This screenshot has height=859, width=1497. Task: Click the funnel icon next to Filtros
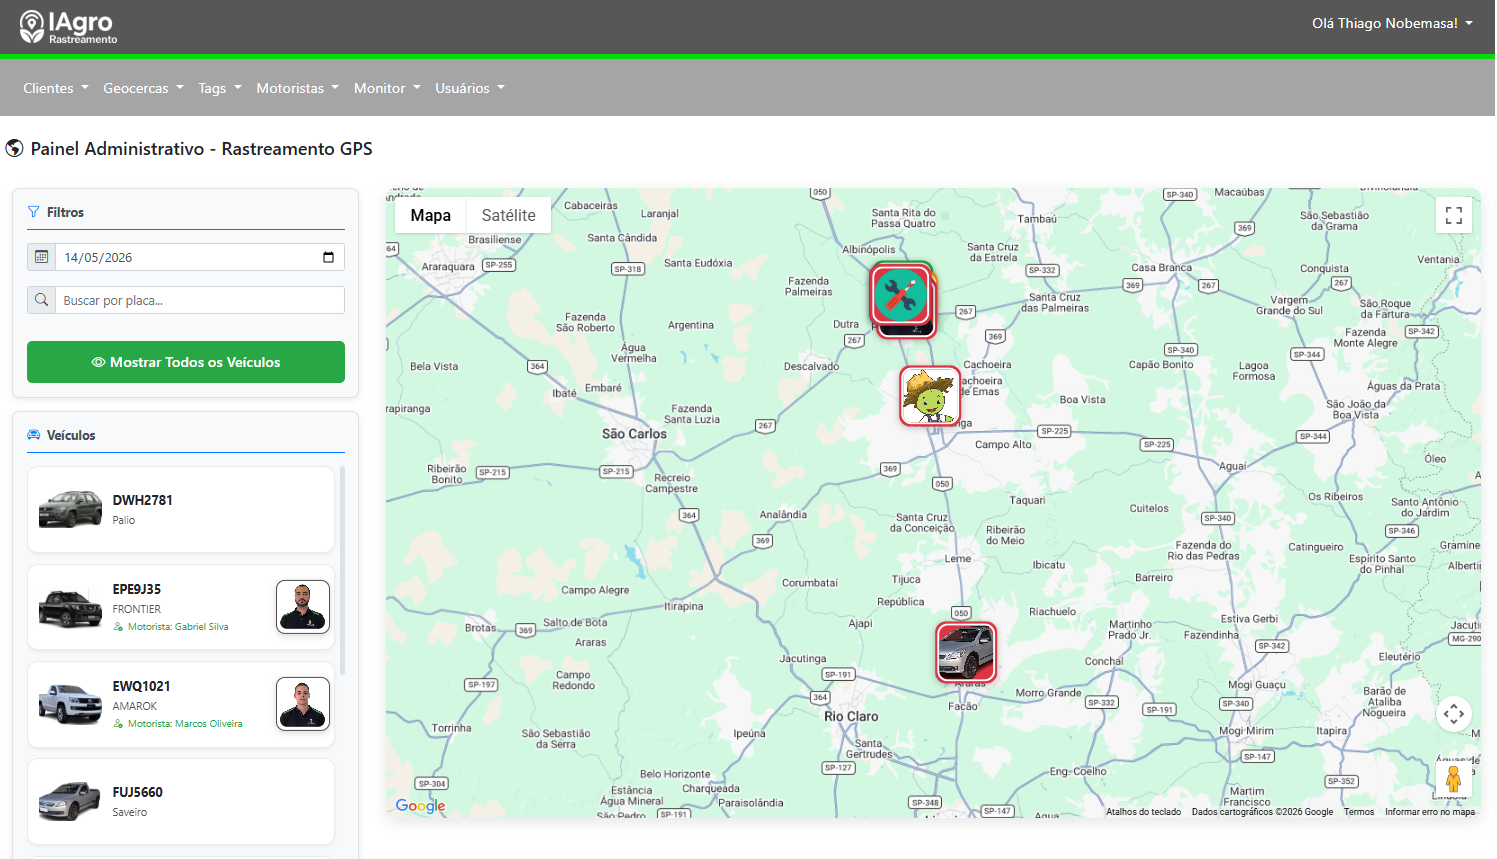click(x=34, y=212)
